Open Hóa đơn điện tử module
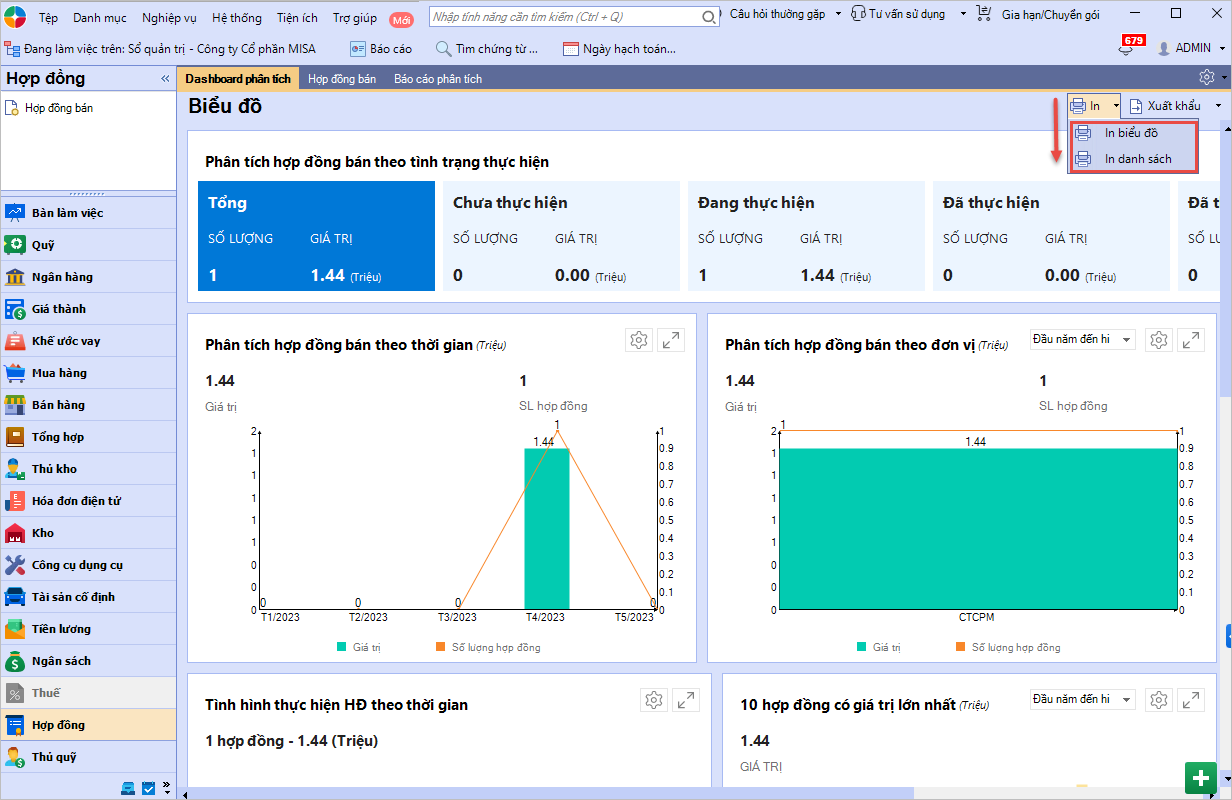This screenshot has height=800, width=1232. click(x=76, y=501)
